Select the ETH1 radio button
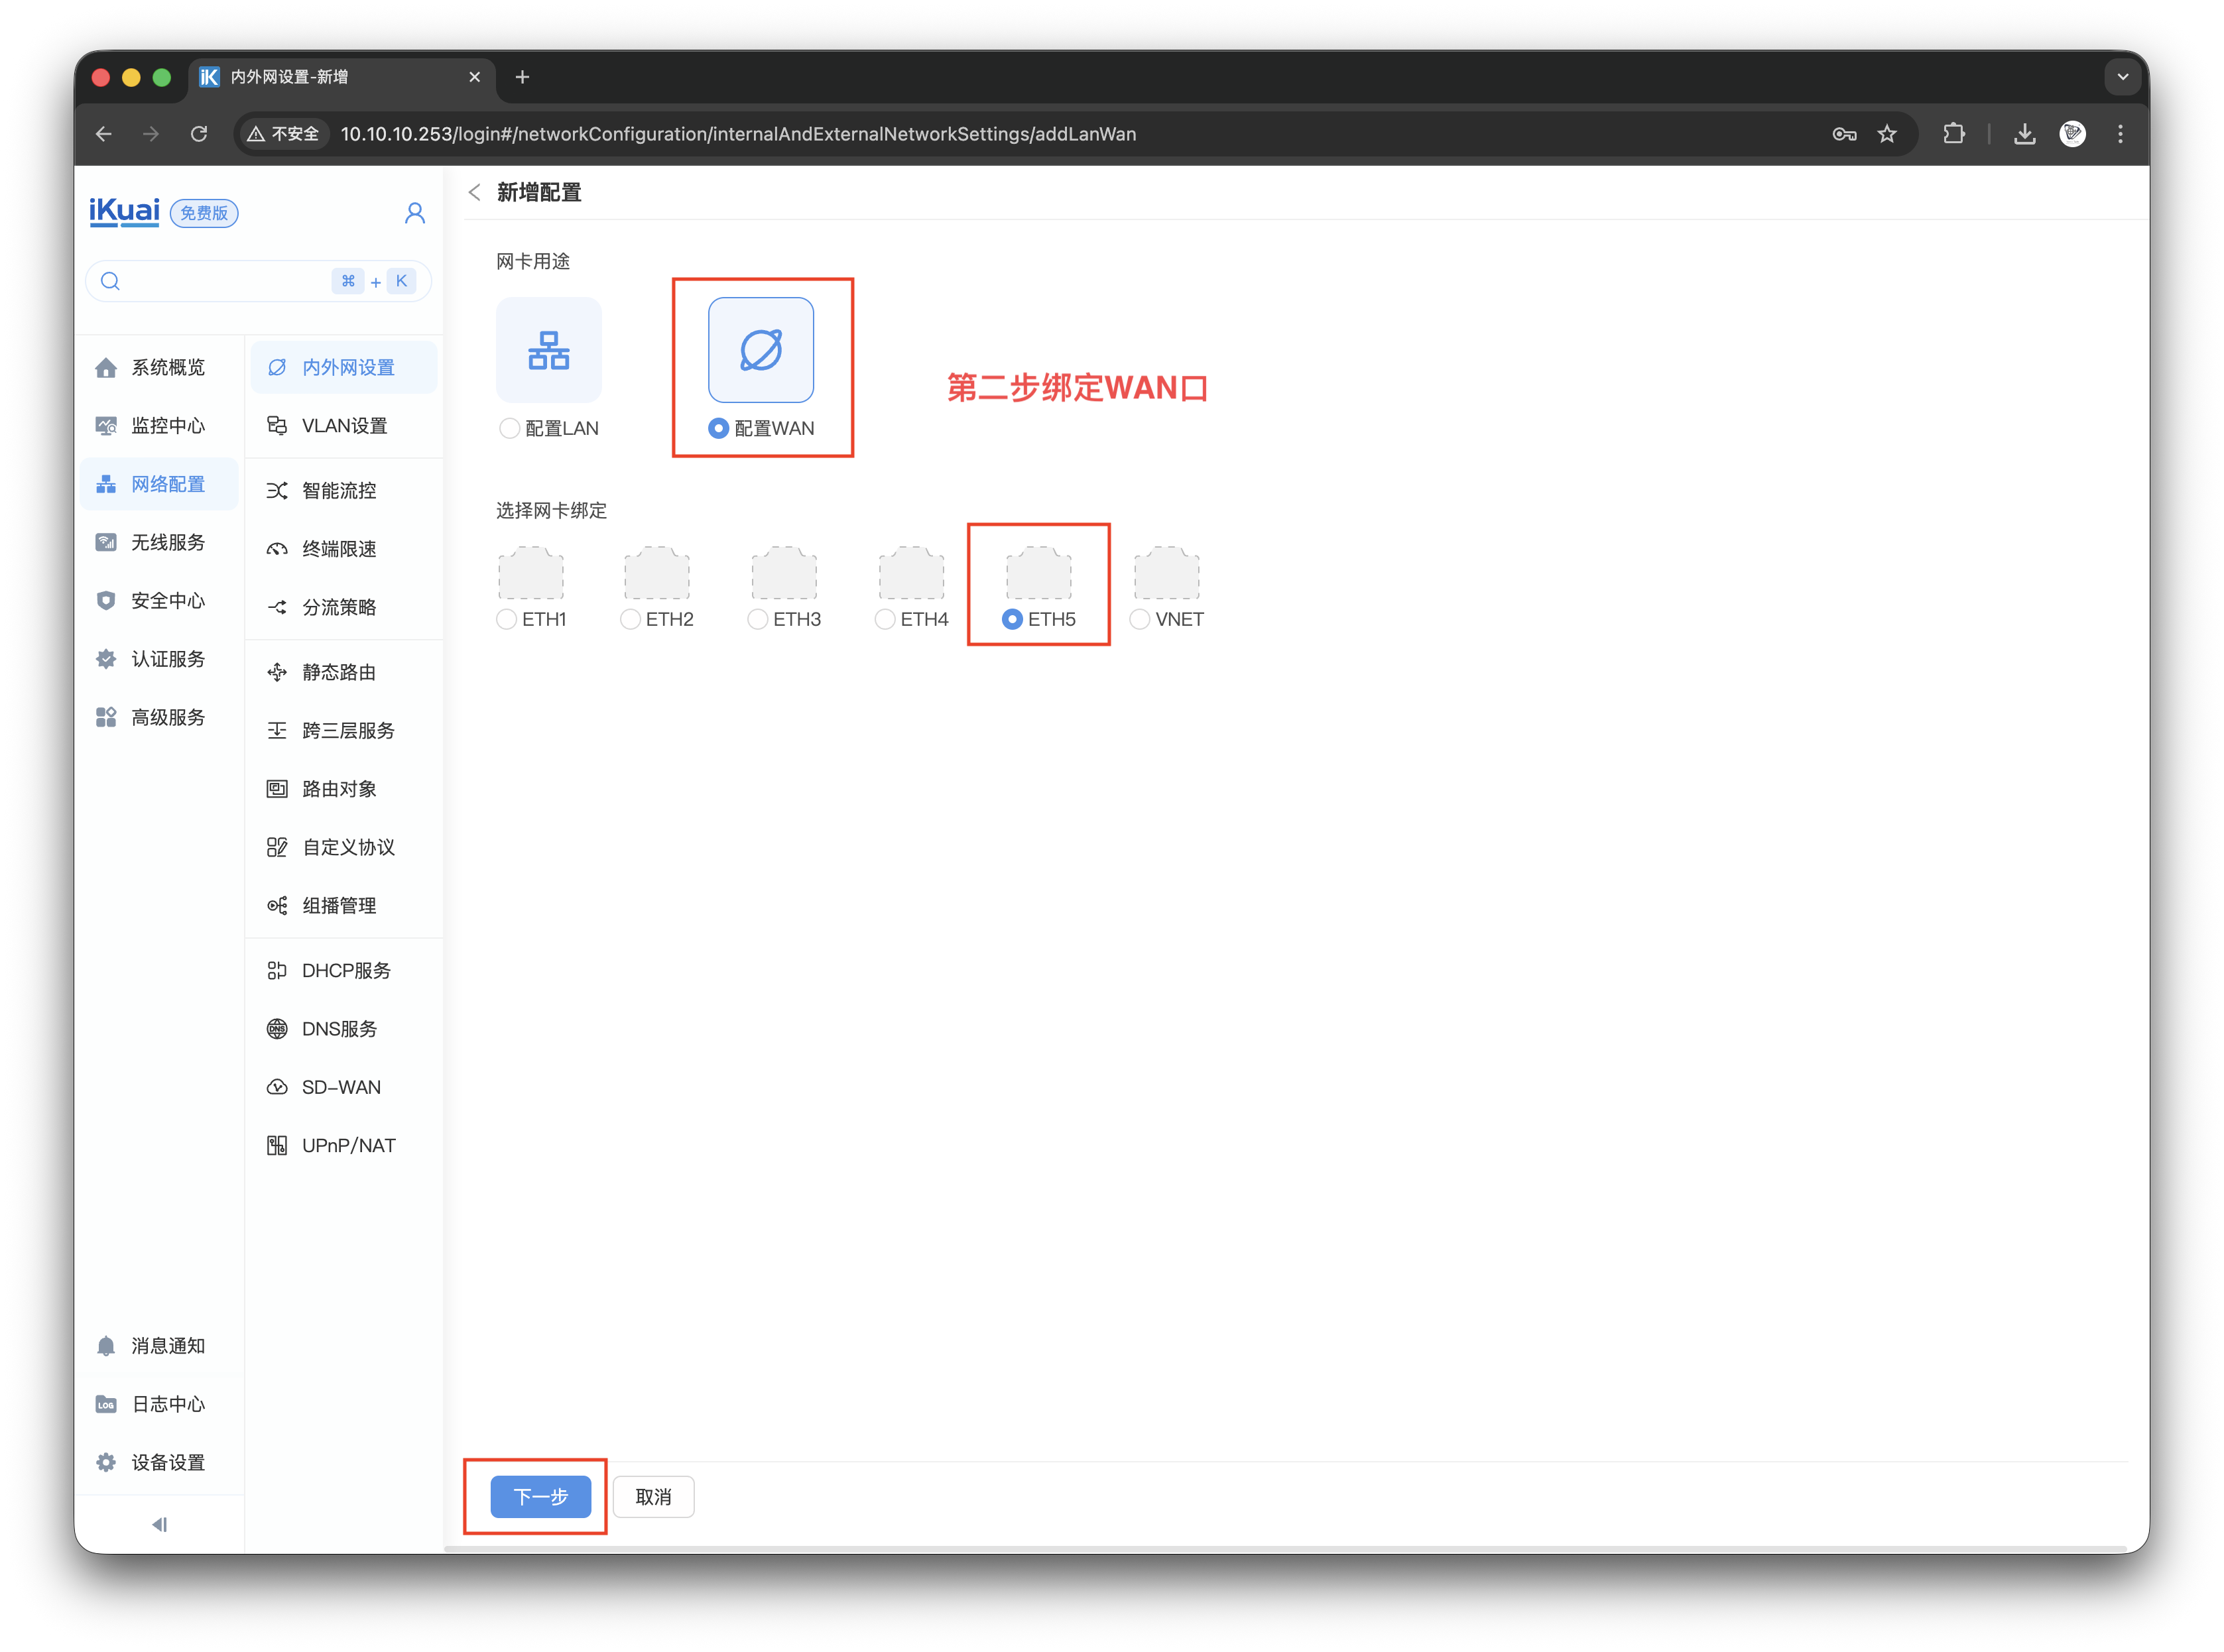The image size is (2224, 1652). [x=507, y=619]
